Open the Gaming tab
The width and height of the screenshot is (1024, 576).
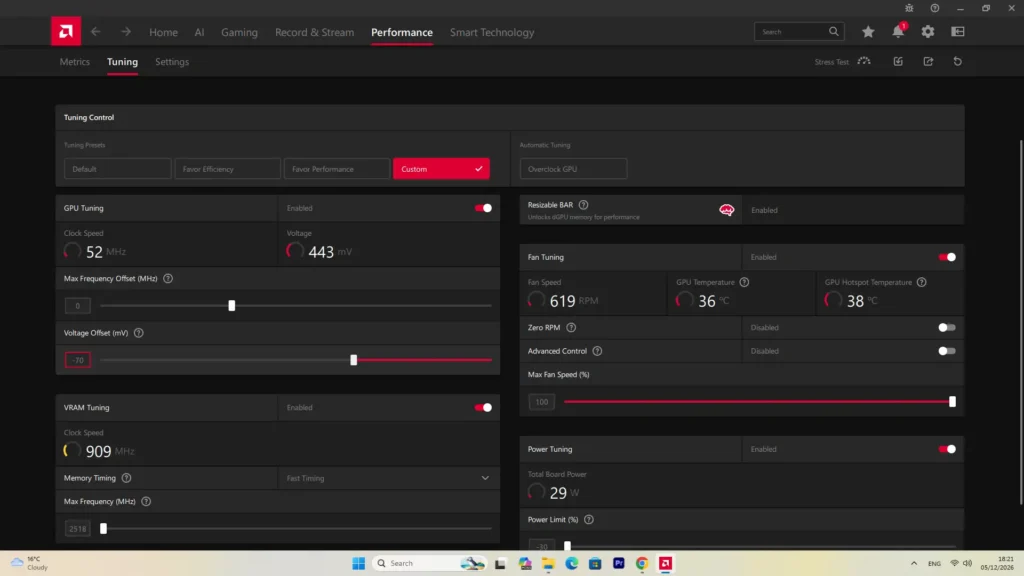click(239, 32)
